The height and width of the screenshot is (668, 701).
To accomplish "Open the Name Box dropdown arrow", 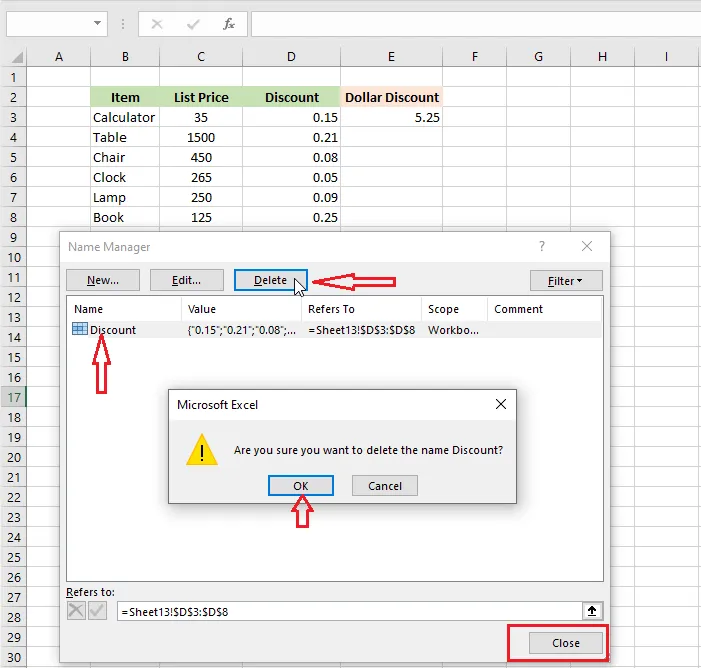I will pyautogui.click(x=97, y=23).
